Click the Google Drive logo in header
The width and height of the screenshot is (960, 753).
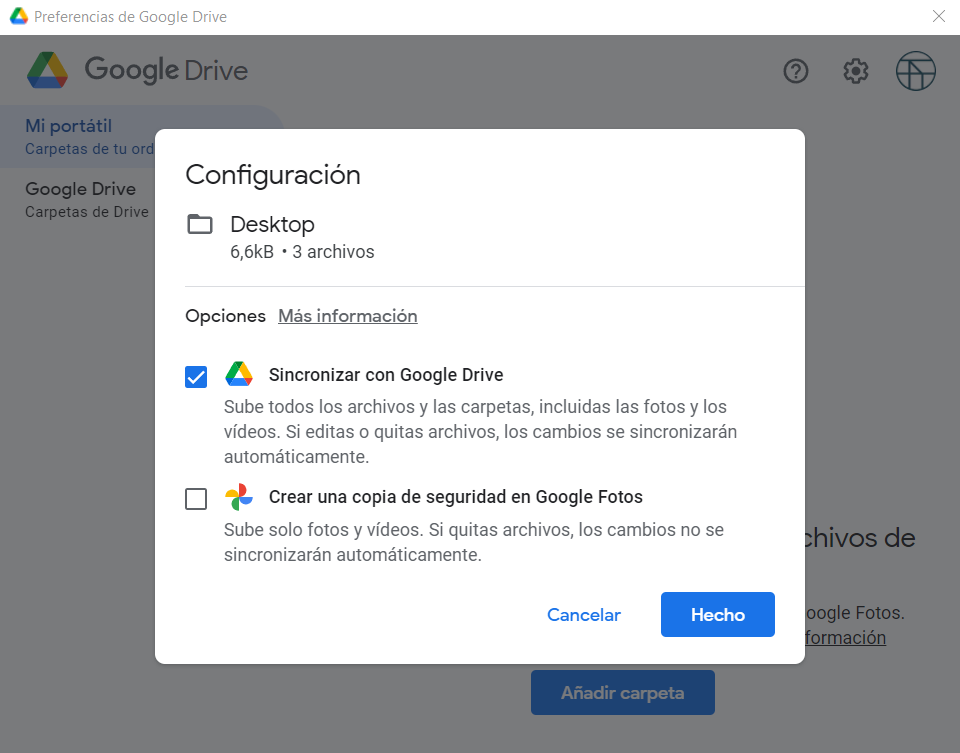click(48, 70)
